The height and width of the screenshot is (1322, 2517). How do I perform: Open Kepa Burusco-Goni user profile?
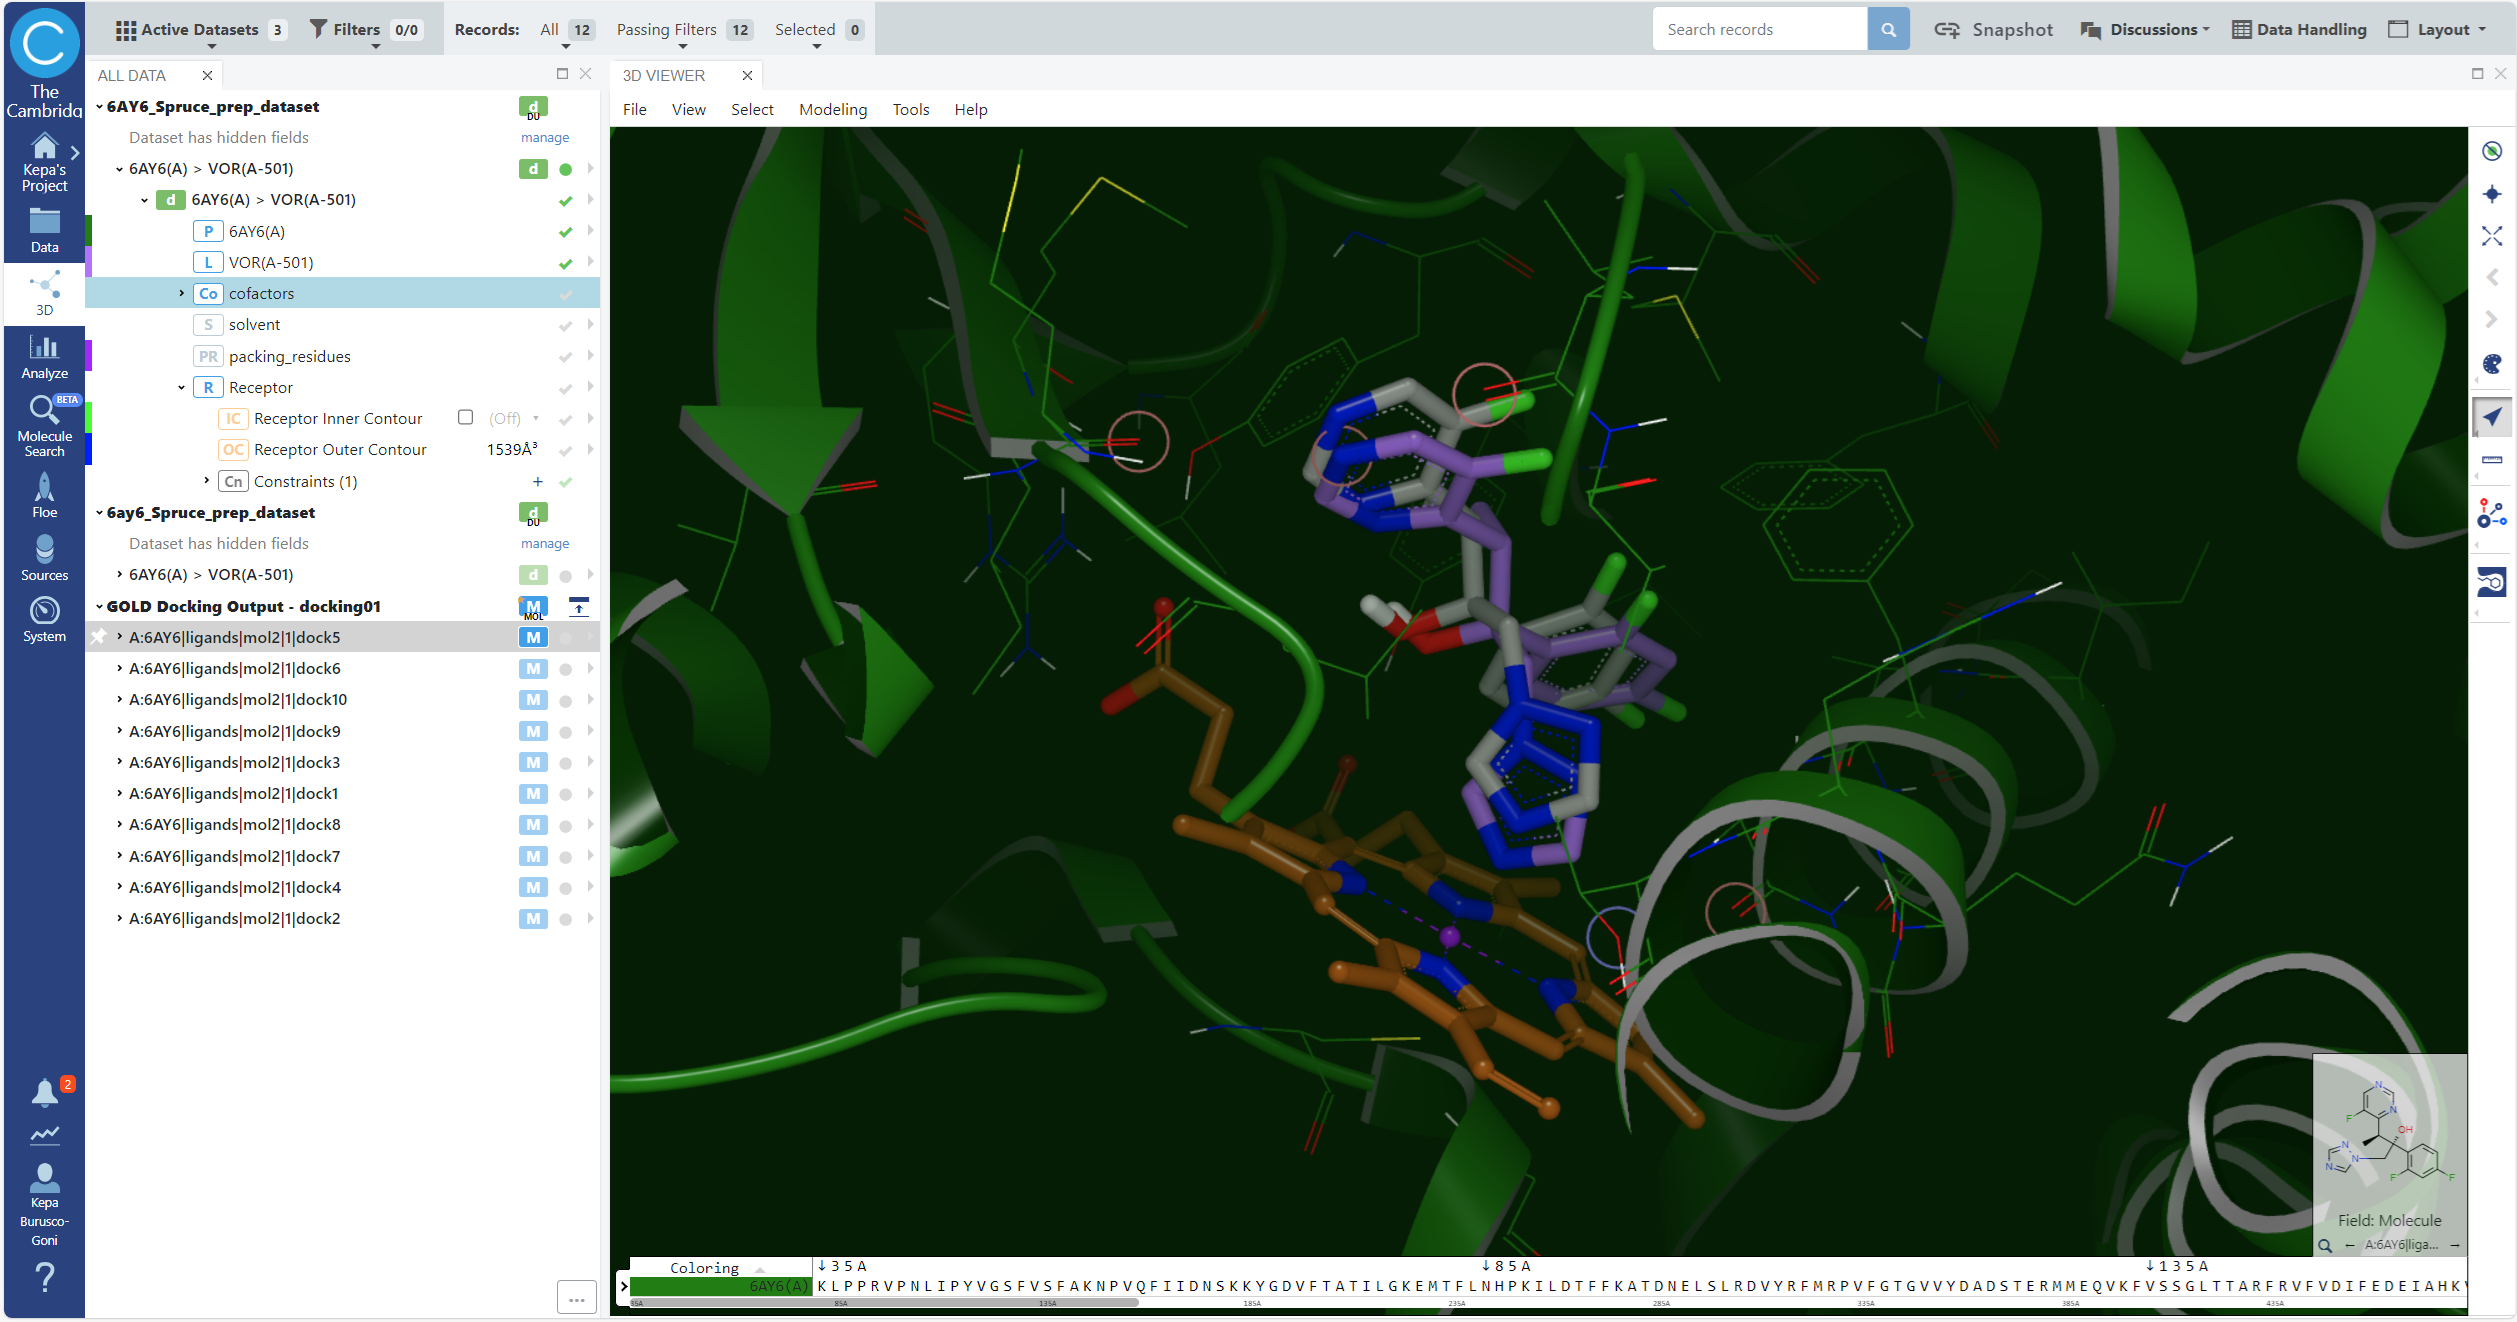pyautogui.click(x=44, y=1205)
